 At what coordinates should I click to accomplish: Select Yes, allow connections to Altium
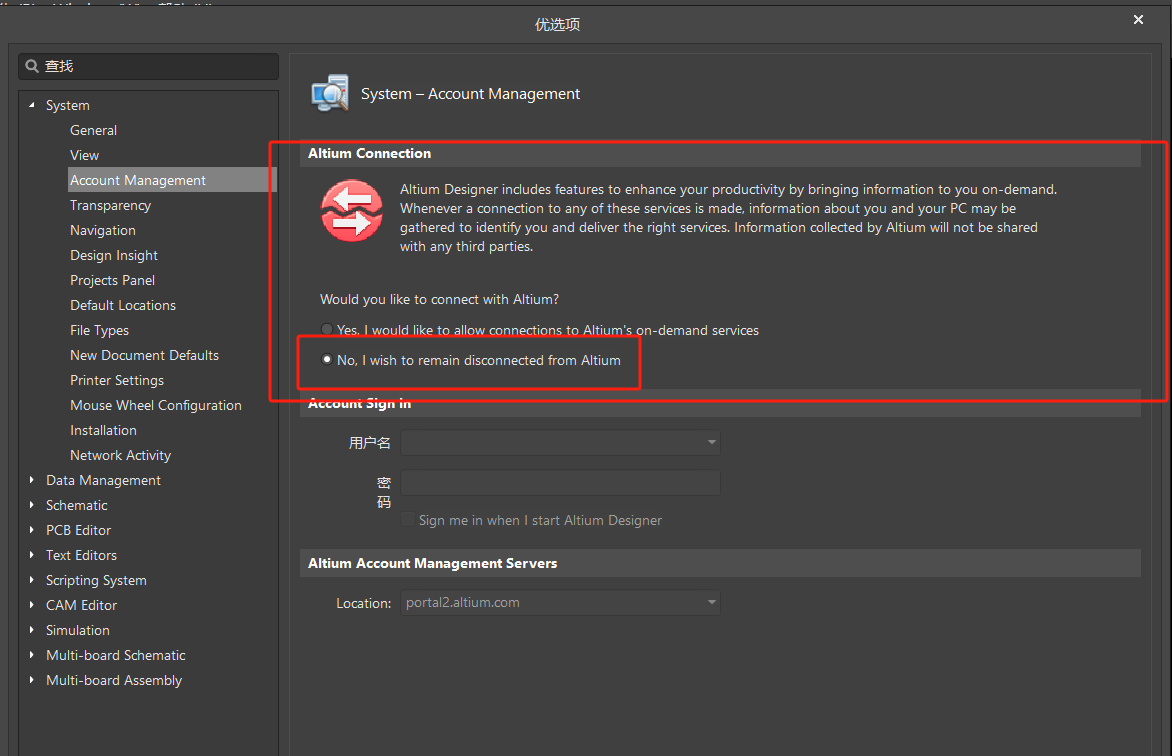327,330
